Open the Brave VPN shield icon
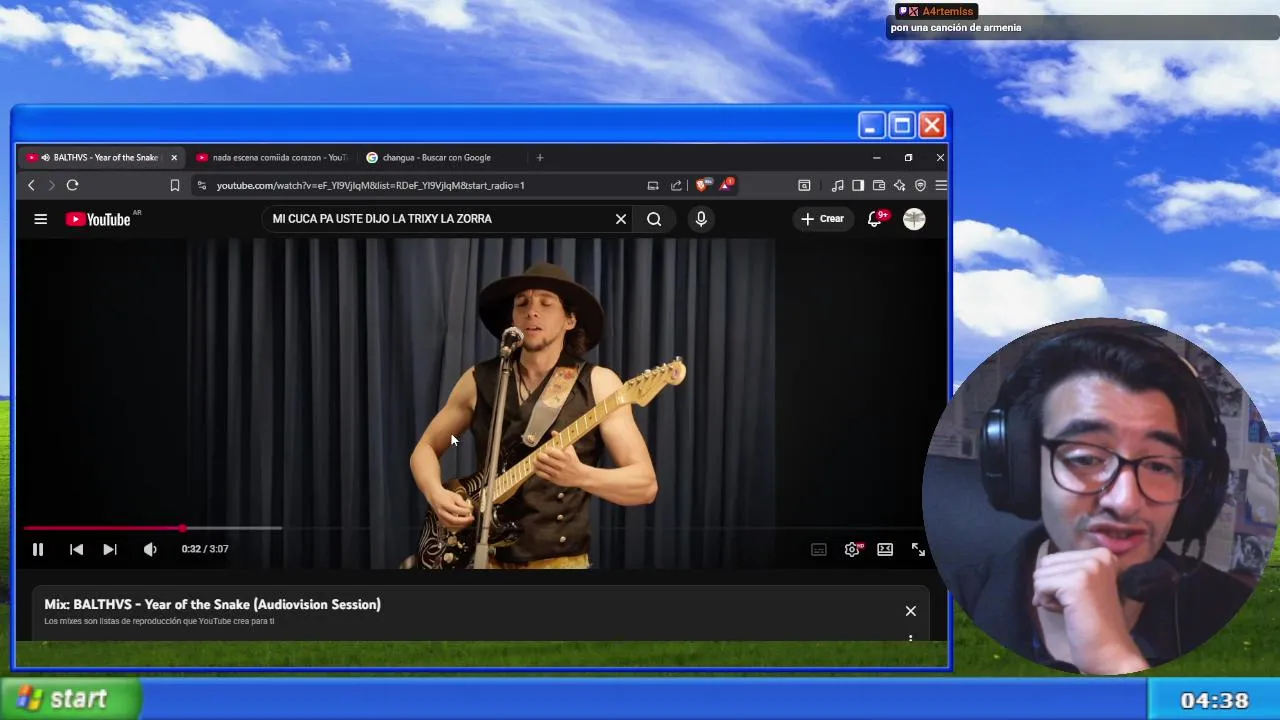Screen dimensions: 1280x720 coord(921,185)
